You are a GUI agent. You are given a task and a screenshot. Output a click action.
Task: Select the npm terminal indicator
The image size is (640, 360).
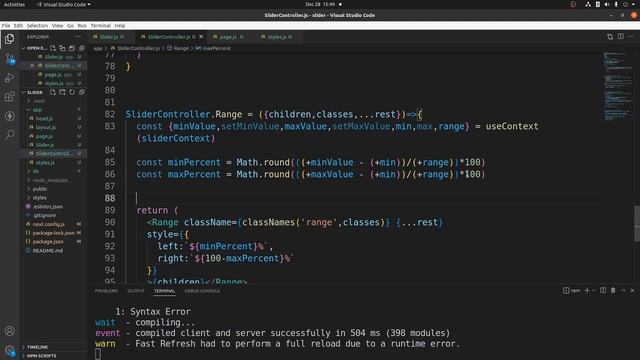(571, 291)
